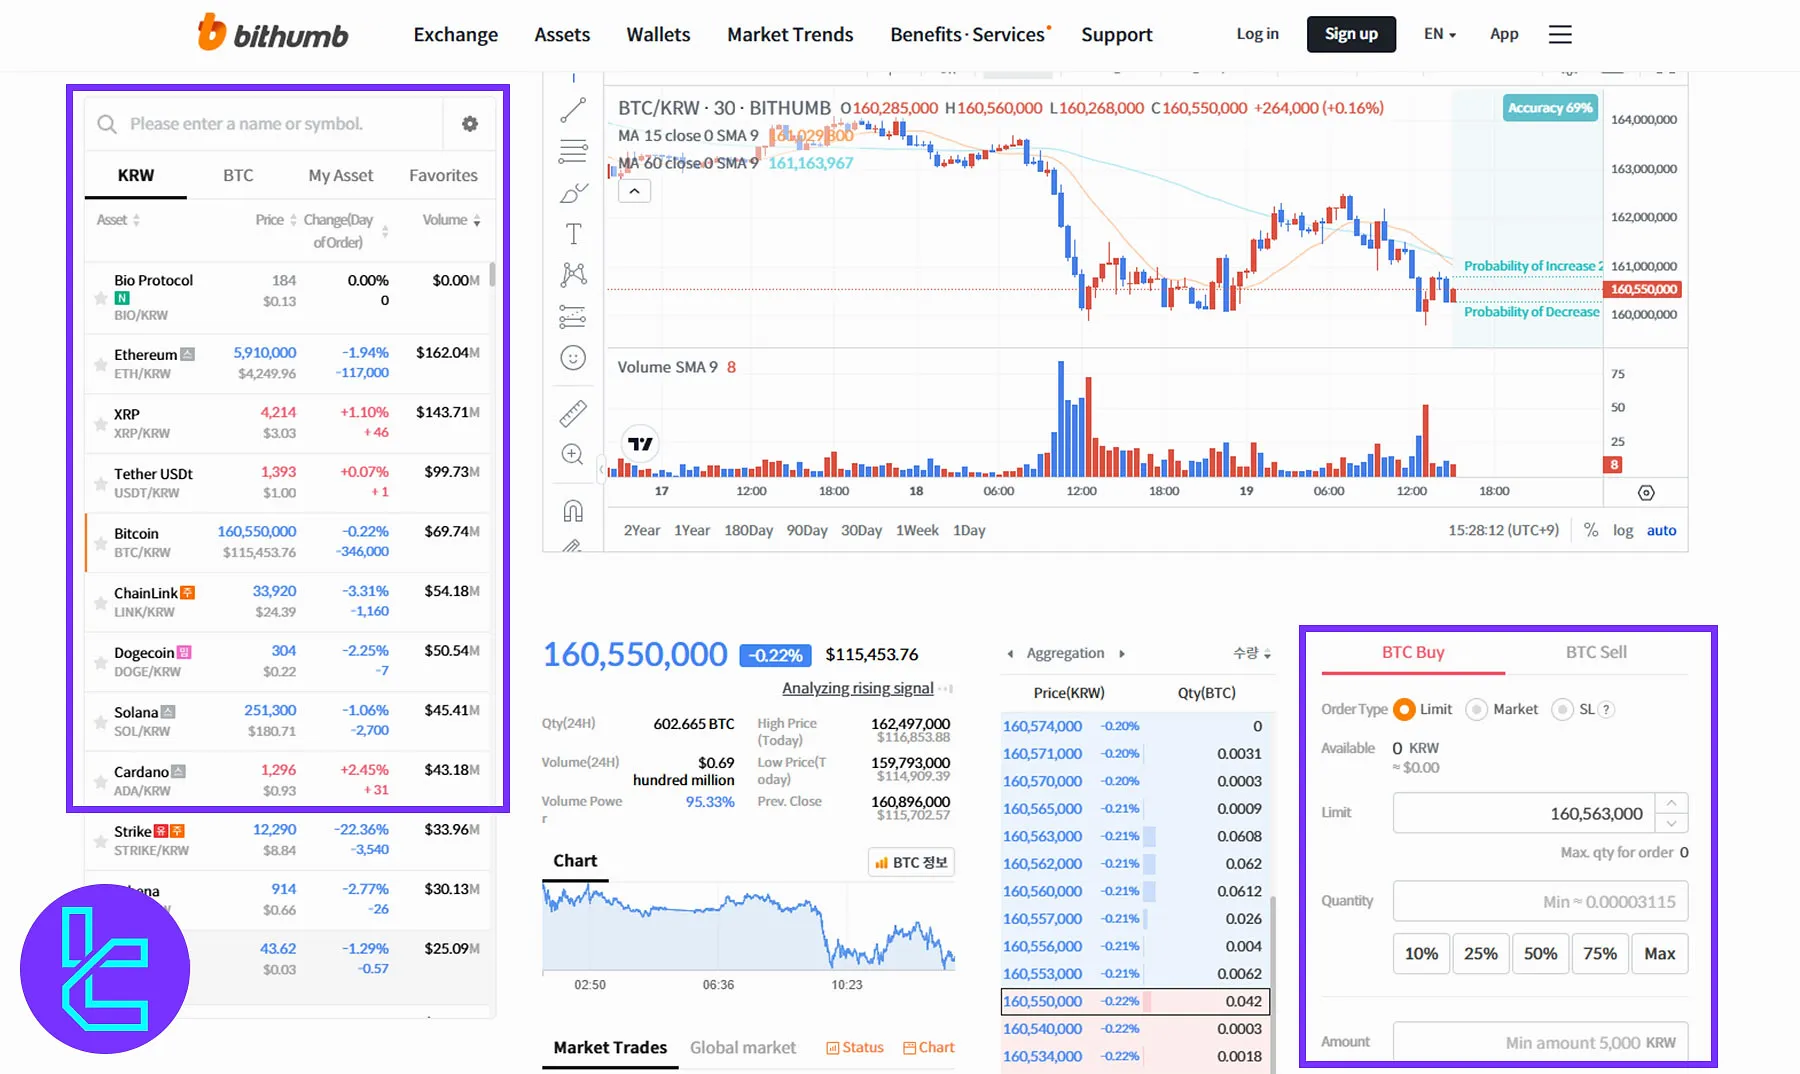The image size is (1800, 1074).
Task: Select the Text tool in chart
Action: tap(573, 234)
